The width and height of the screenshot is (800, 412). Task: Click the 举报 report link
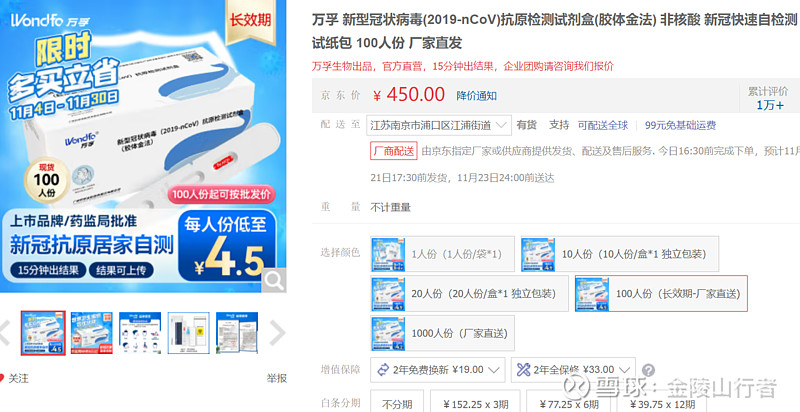[277, 378]
